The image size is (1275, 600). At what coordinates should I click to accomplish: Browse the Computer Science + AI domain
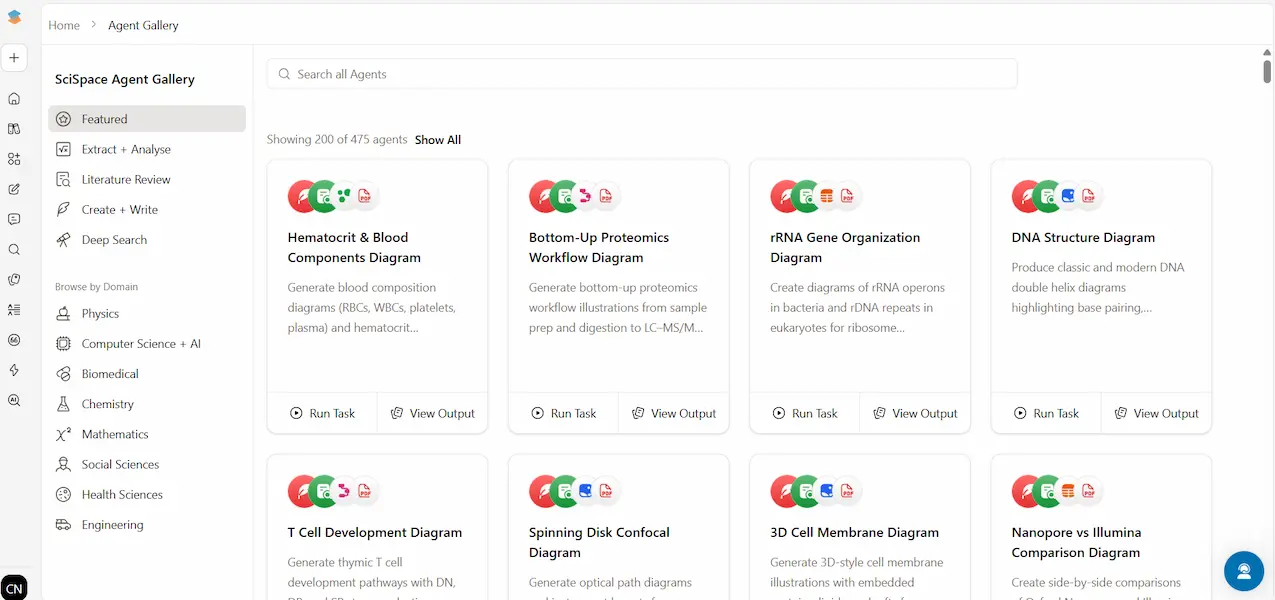coord(141,344)
